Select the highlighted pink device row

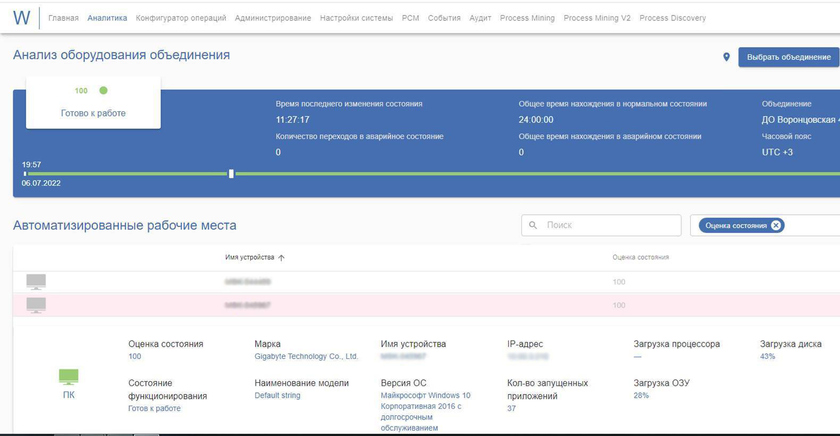click(420, 305)
